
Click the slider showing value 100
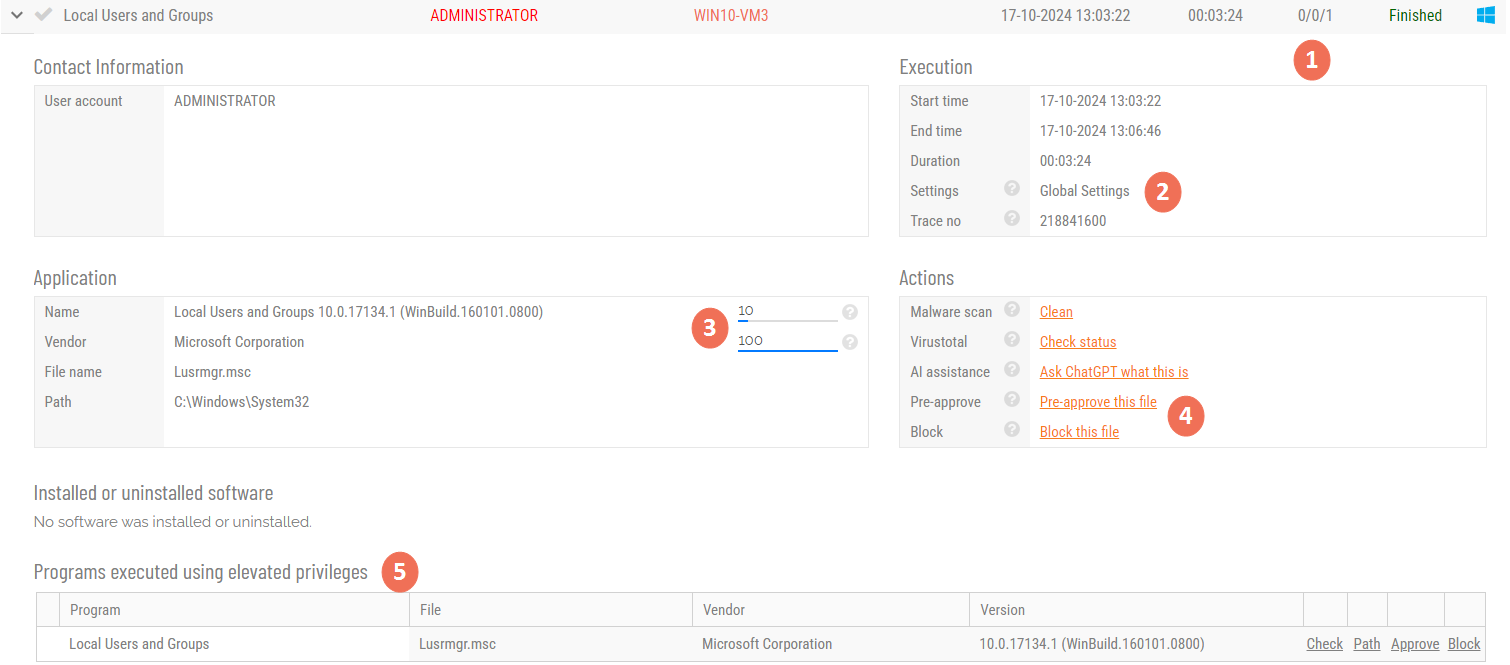tap(787, 342)
